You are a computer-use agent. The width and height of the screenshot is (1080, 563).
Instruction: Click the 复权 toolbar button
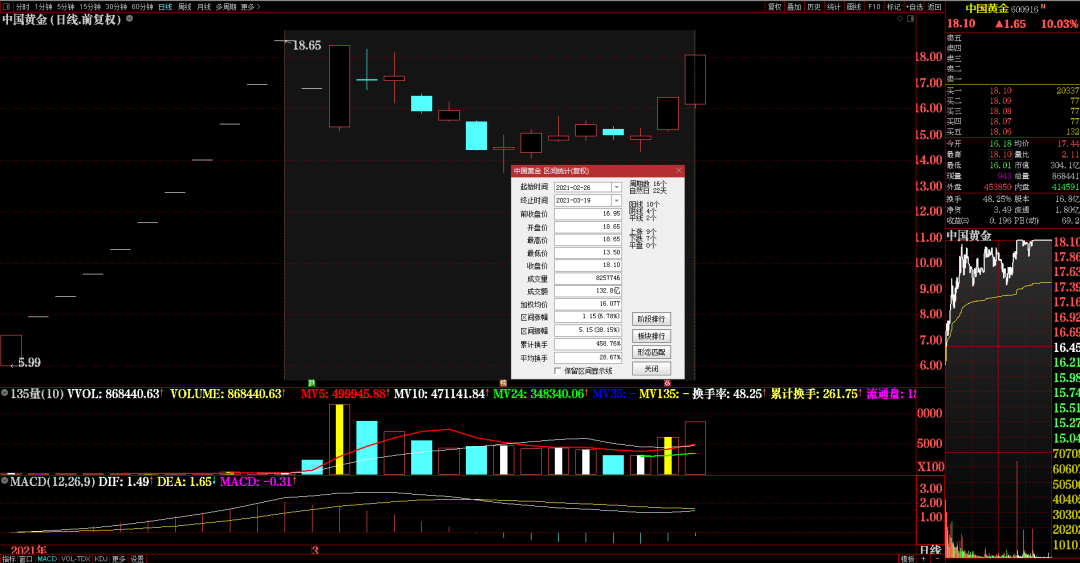pyautogui.click(x=775, y=6)
